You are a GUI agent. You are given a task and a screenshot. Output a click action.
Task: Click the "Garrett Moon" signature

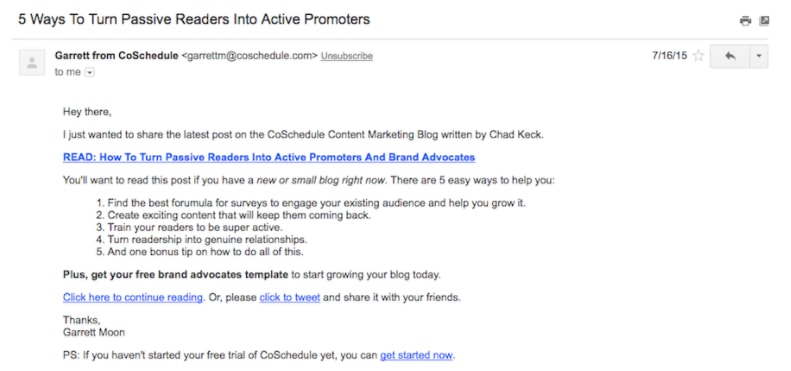click(x=94, y=332)
